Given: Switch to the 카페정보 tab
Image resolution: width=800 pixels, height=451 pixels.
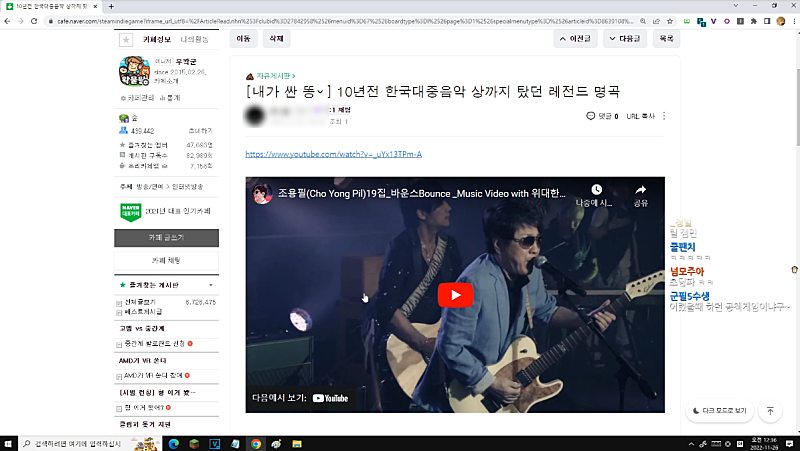Looking at the screenshot, I should click(x=157, y=40).
